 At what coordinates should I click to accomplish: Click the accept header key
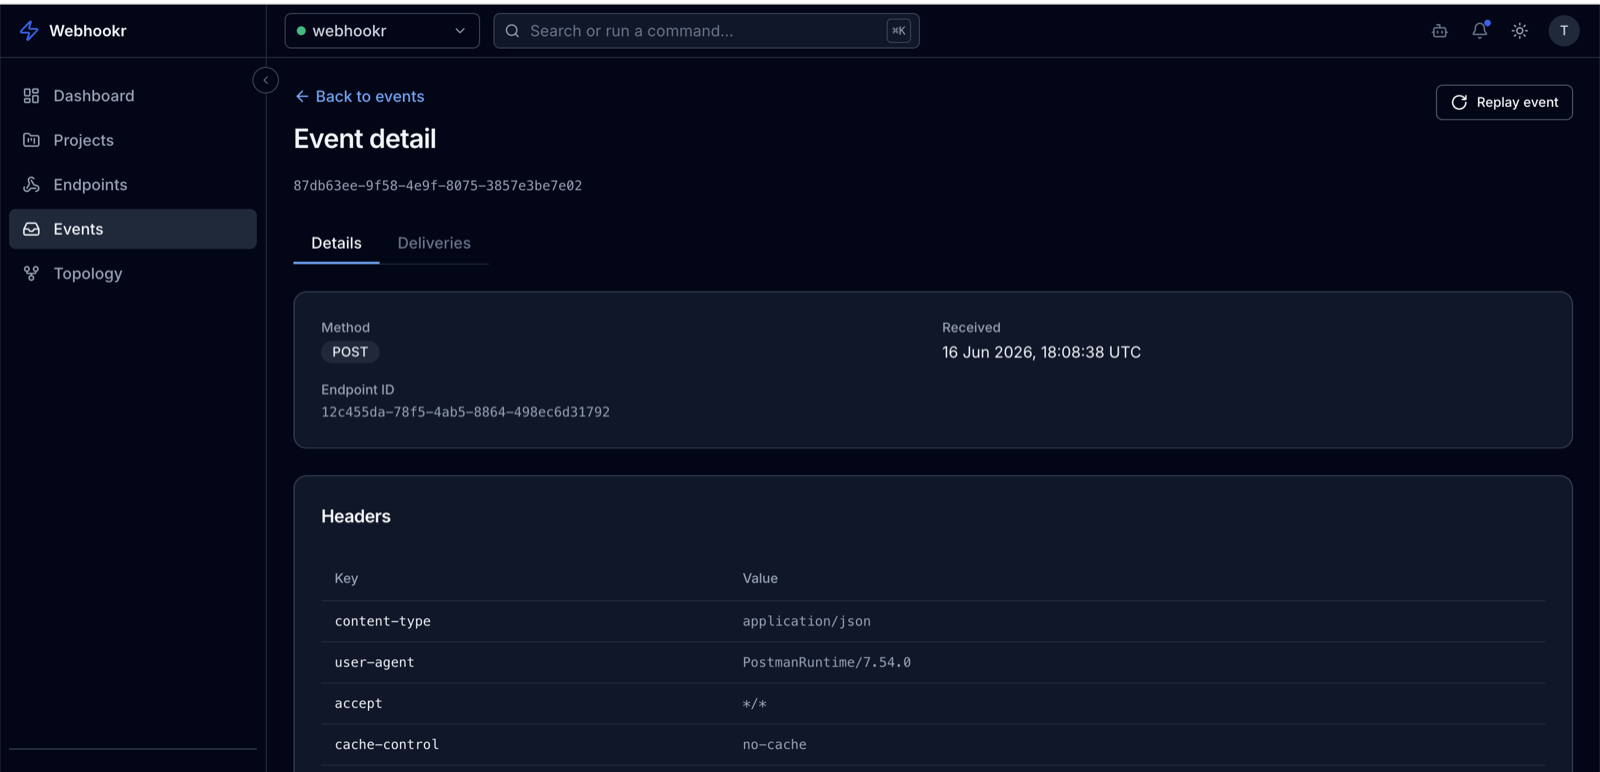[358, 703]
